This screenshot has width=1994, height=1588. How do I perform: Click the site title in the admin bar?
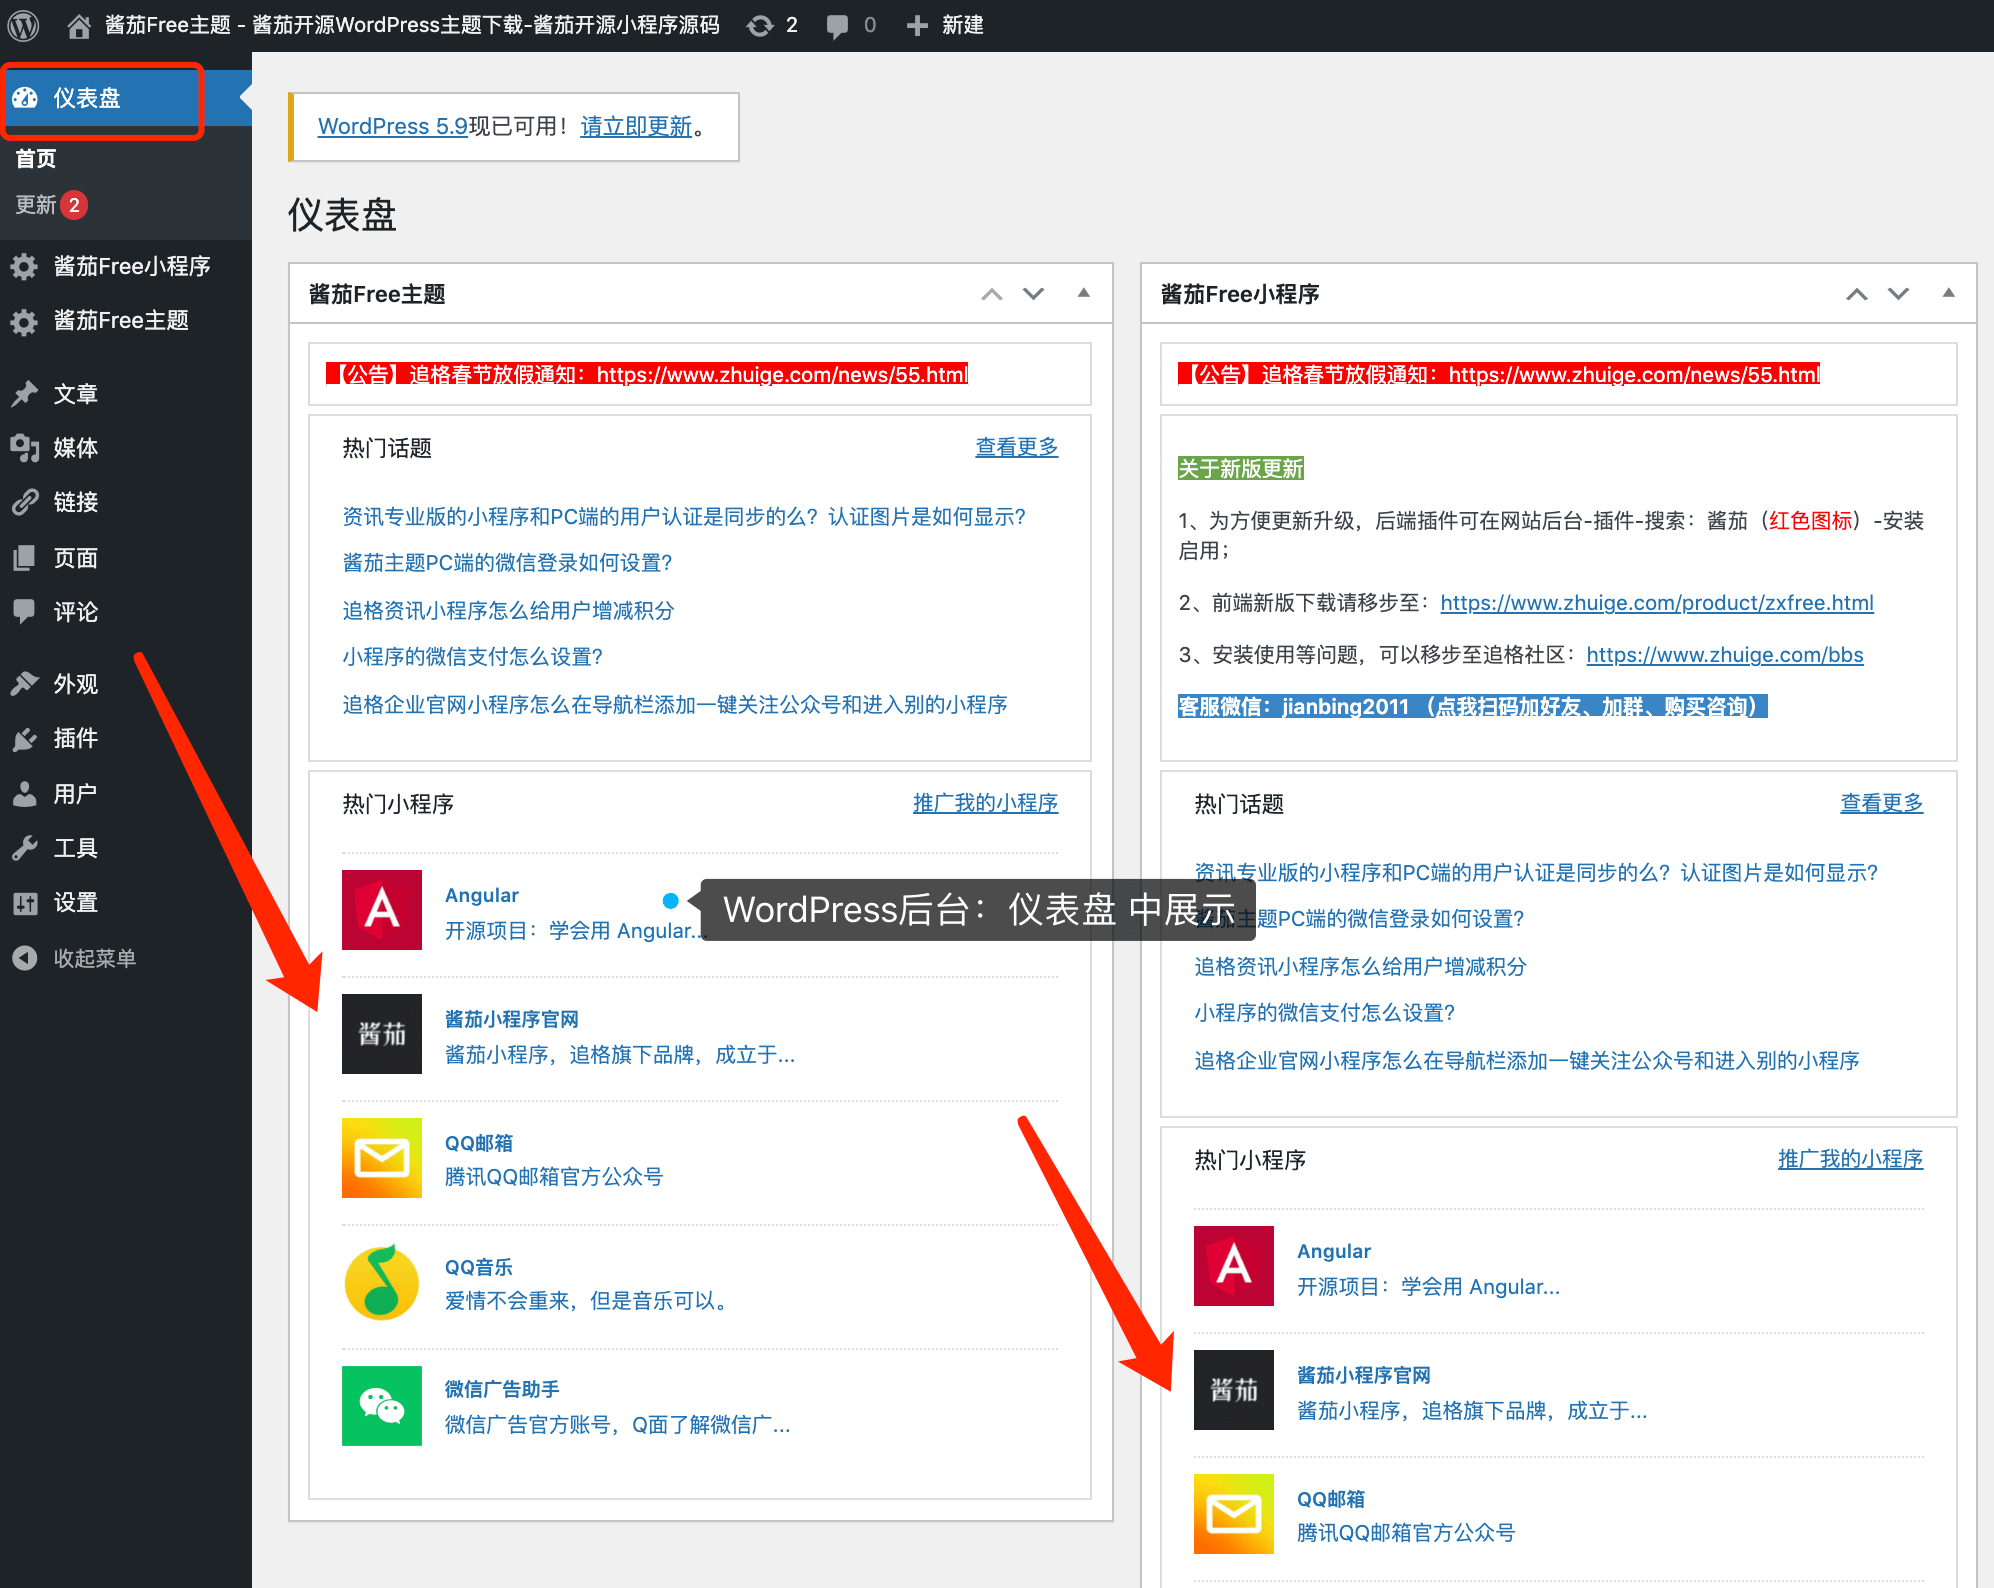[x=412, y=25]
